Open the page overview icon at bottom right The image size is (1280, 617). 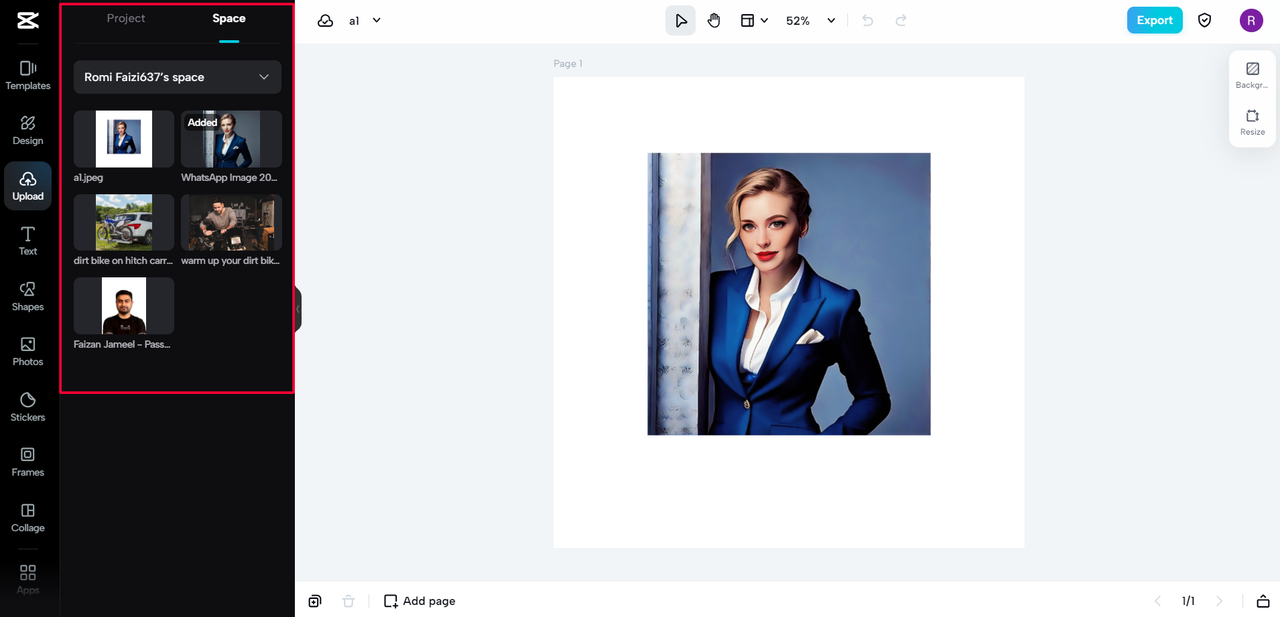click(x=1263, y=601)
